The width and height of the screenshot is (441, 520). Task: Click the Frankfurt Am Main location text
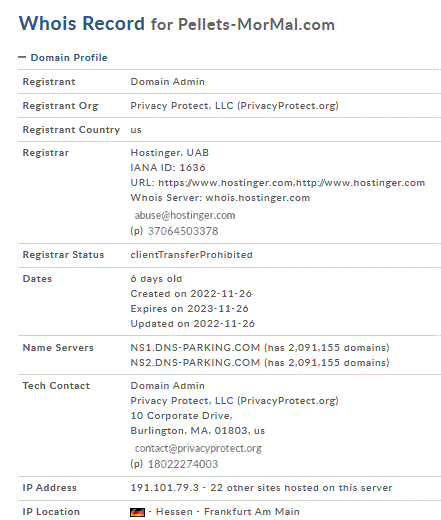[252, 512]
